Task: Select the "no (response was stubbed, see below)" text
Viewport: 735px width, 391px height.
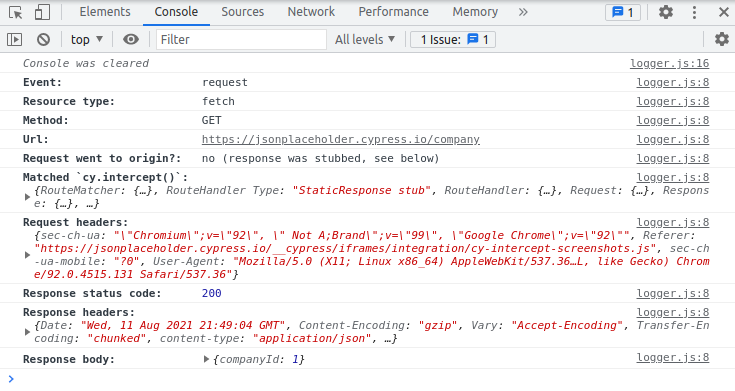Action: click(x=321, y=158)
